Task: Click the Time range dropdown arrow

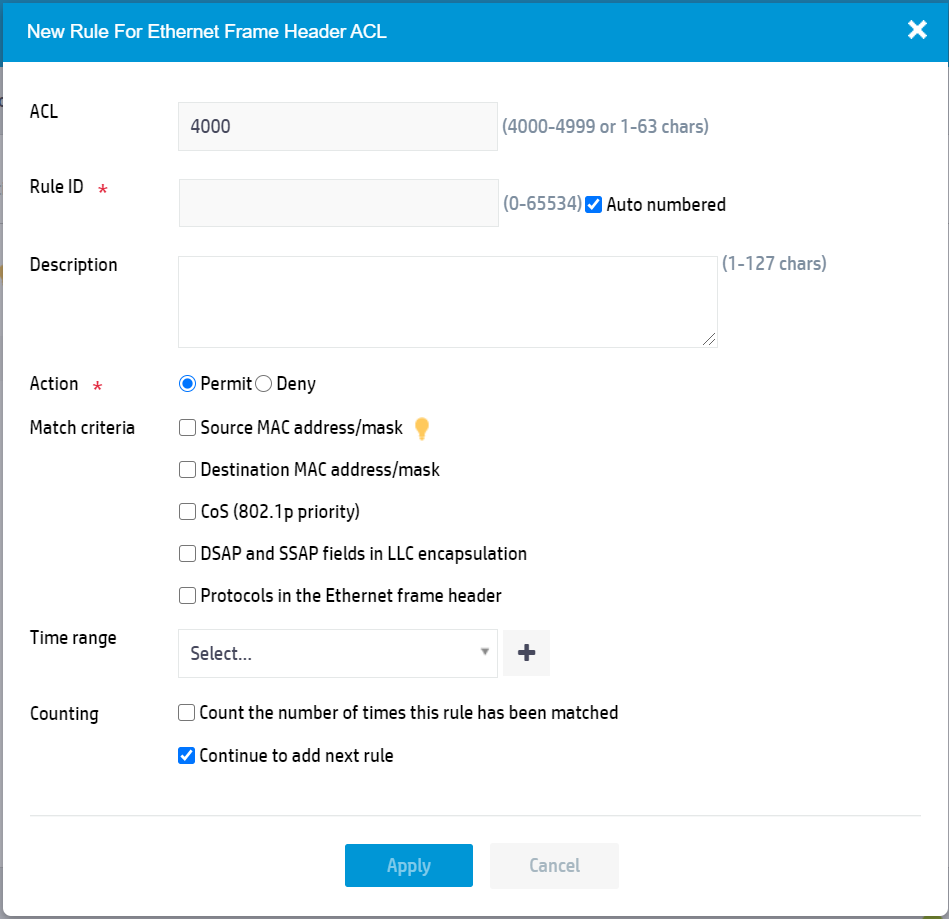Action: [x=484, y=652]
